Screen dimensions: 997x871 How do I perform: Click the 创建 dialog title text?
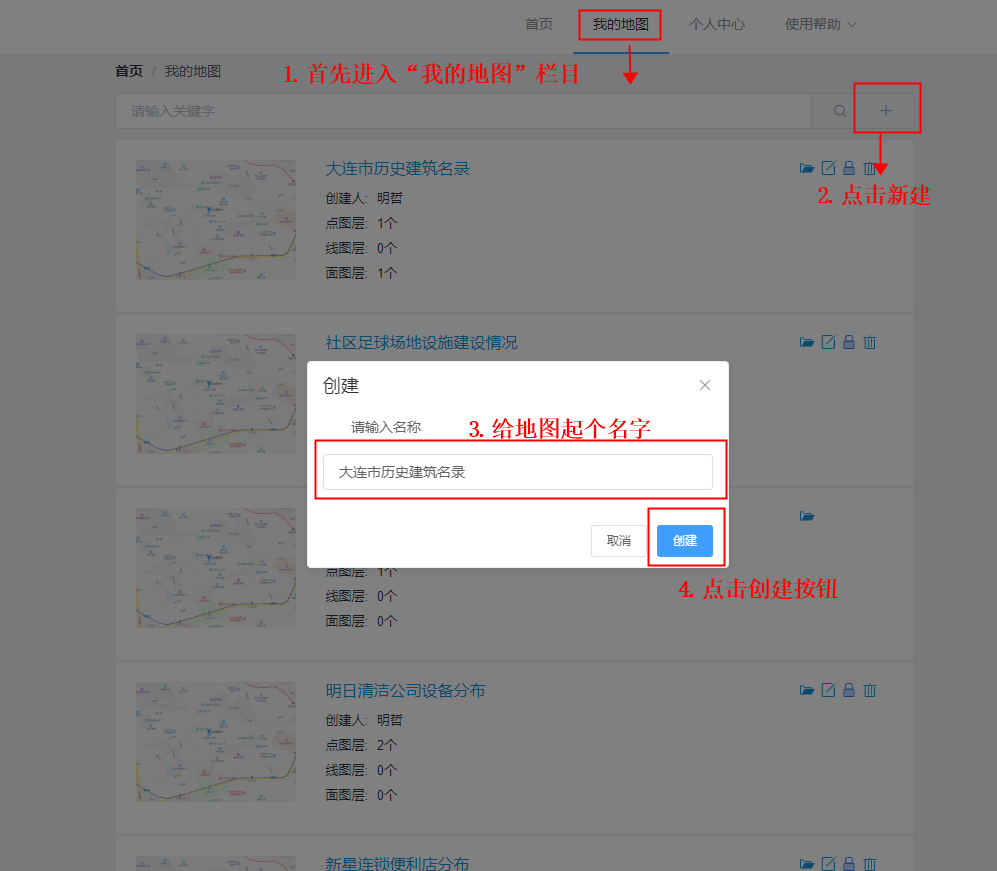pyautogui.click(x=341, y=386)
